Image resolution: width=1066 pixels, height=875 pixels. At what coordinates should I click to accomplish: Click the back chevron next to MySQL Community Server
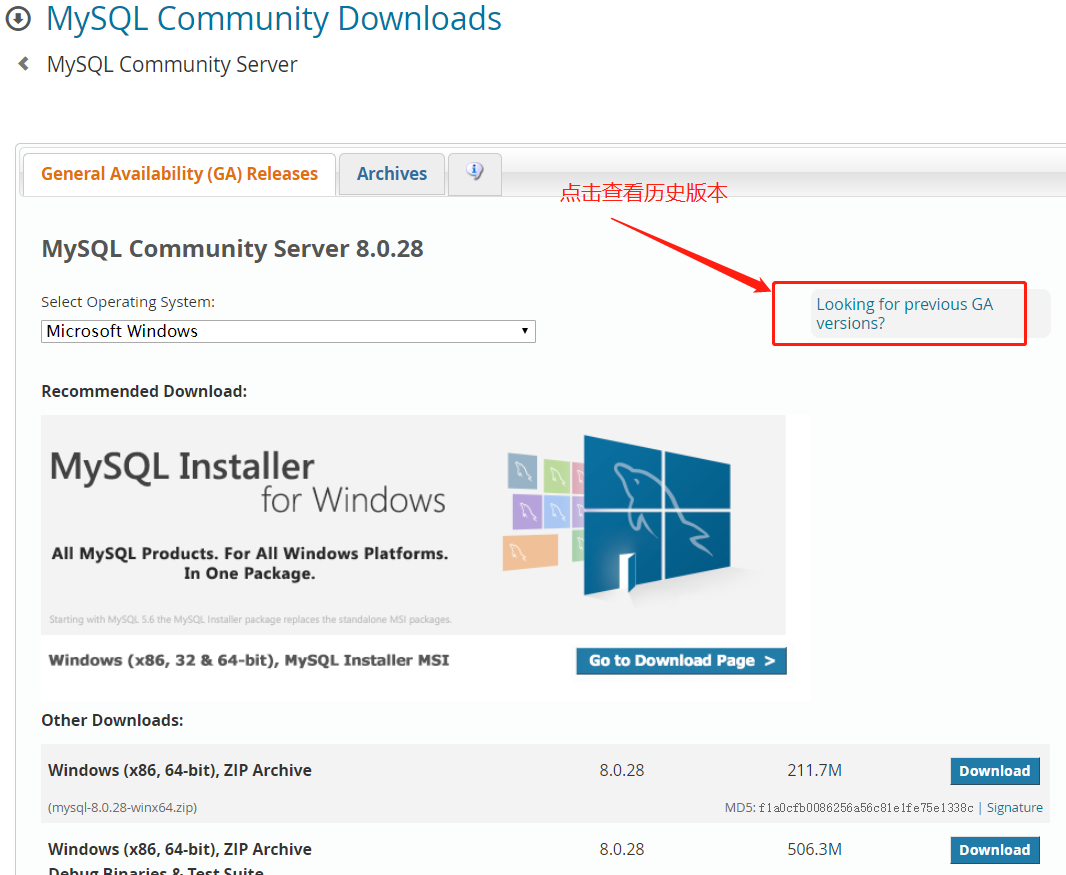[22, 63]
